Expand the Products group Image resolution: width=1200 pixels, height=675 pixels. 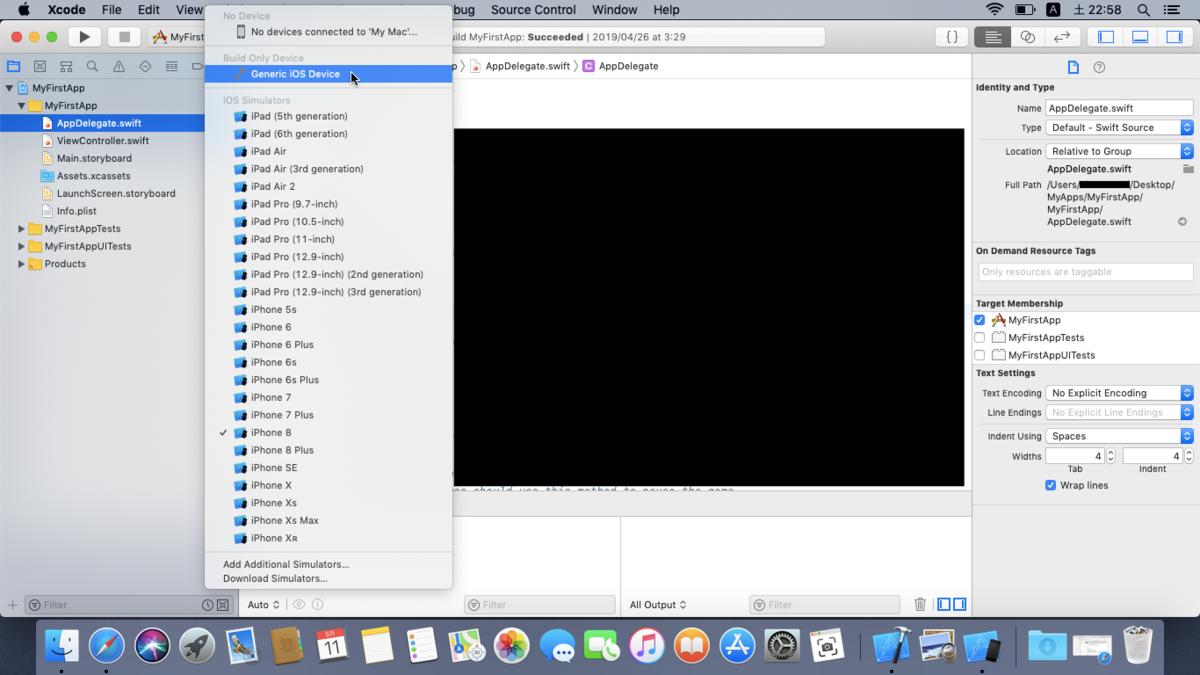(x=22, y=264)
